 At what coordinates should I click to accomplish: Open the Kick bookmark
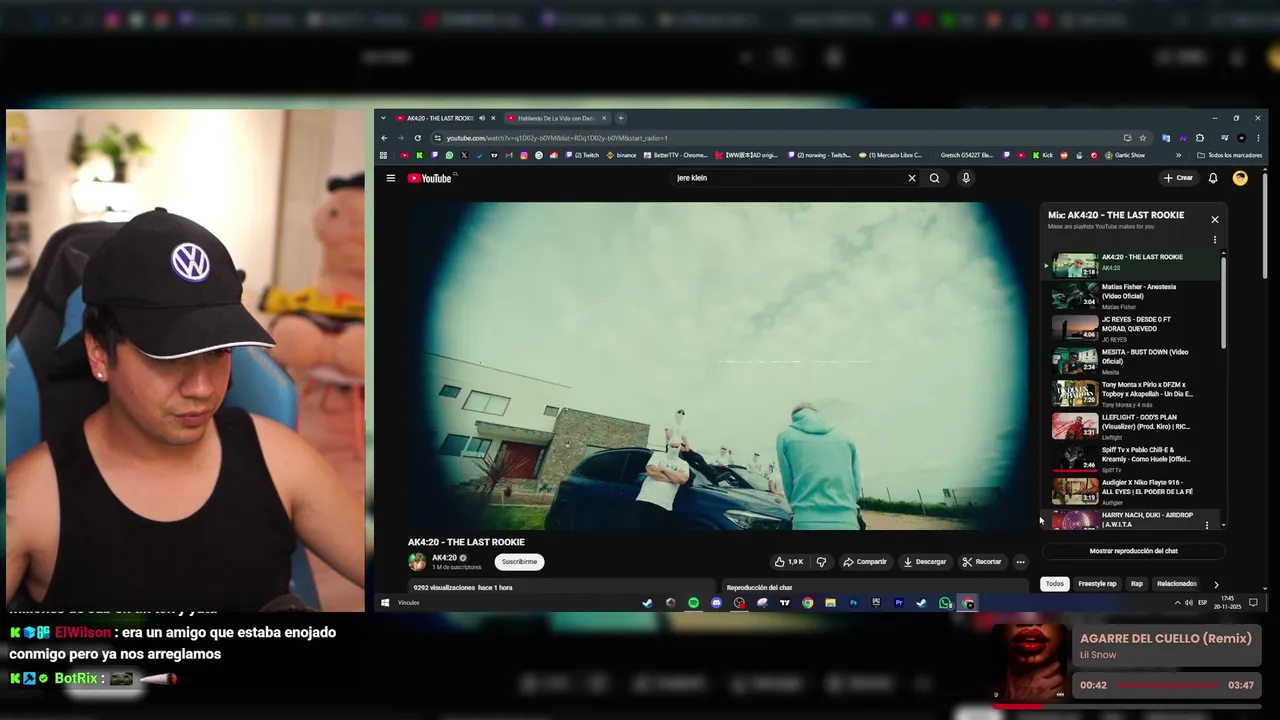pyautogui.click(x=1043, y=155)
